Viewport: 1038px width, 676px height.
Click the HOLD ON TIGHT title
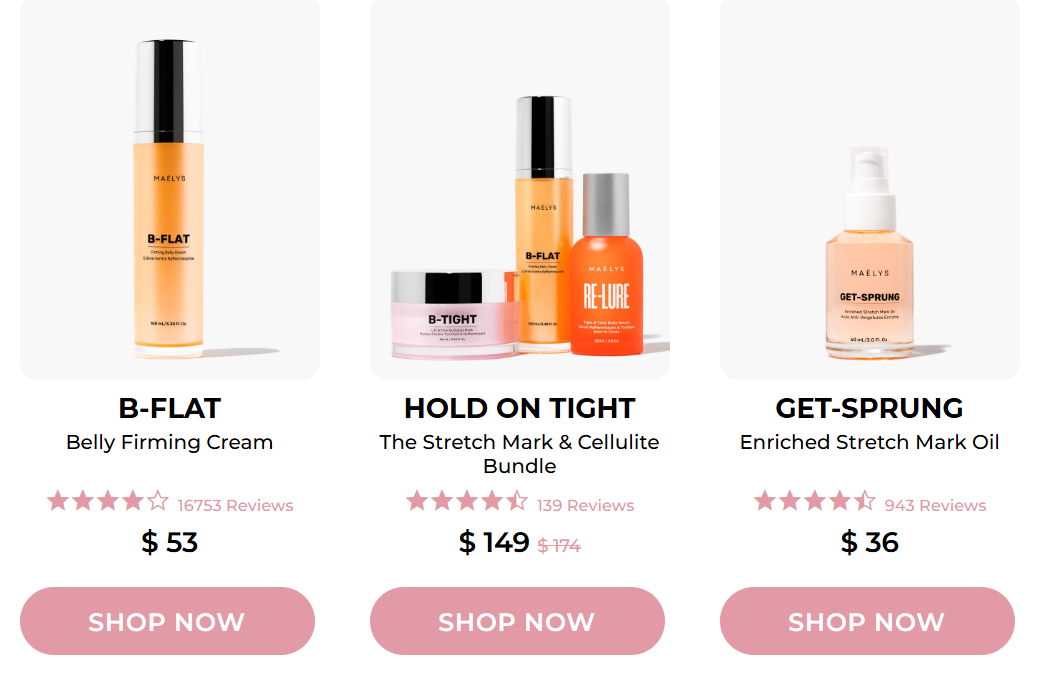(x=520, y=409)
